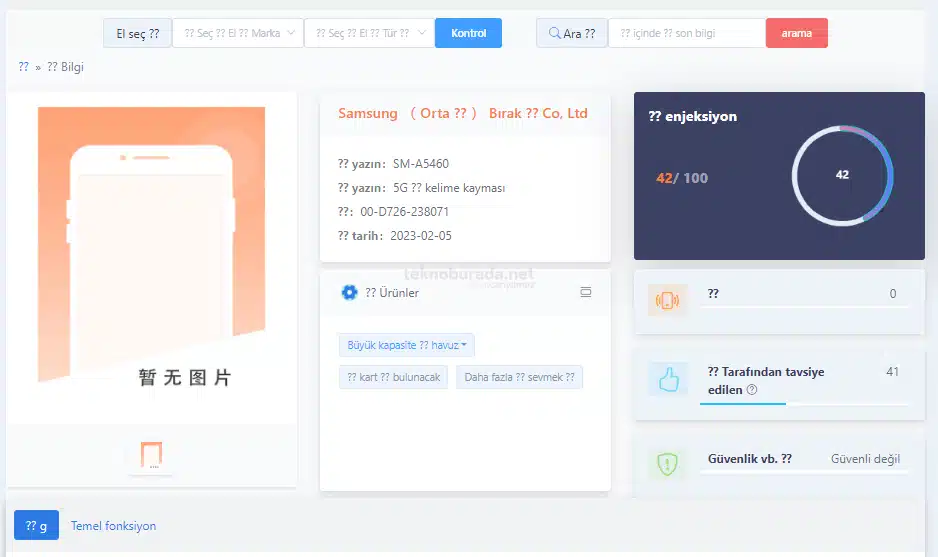Screen dimensions: 938x557
Task: Click the help icon next to edilen
Action: point(751,389)
